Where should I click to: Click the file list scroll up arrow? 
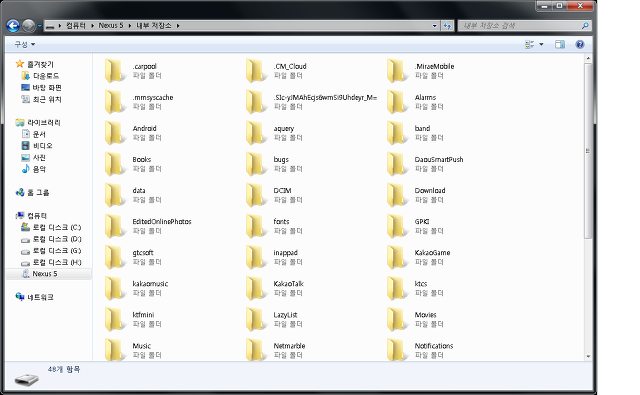click(x=588, y=59)
